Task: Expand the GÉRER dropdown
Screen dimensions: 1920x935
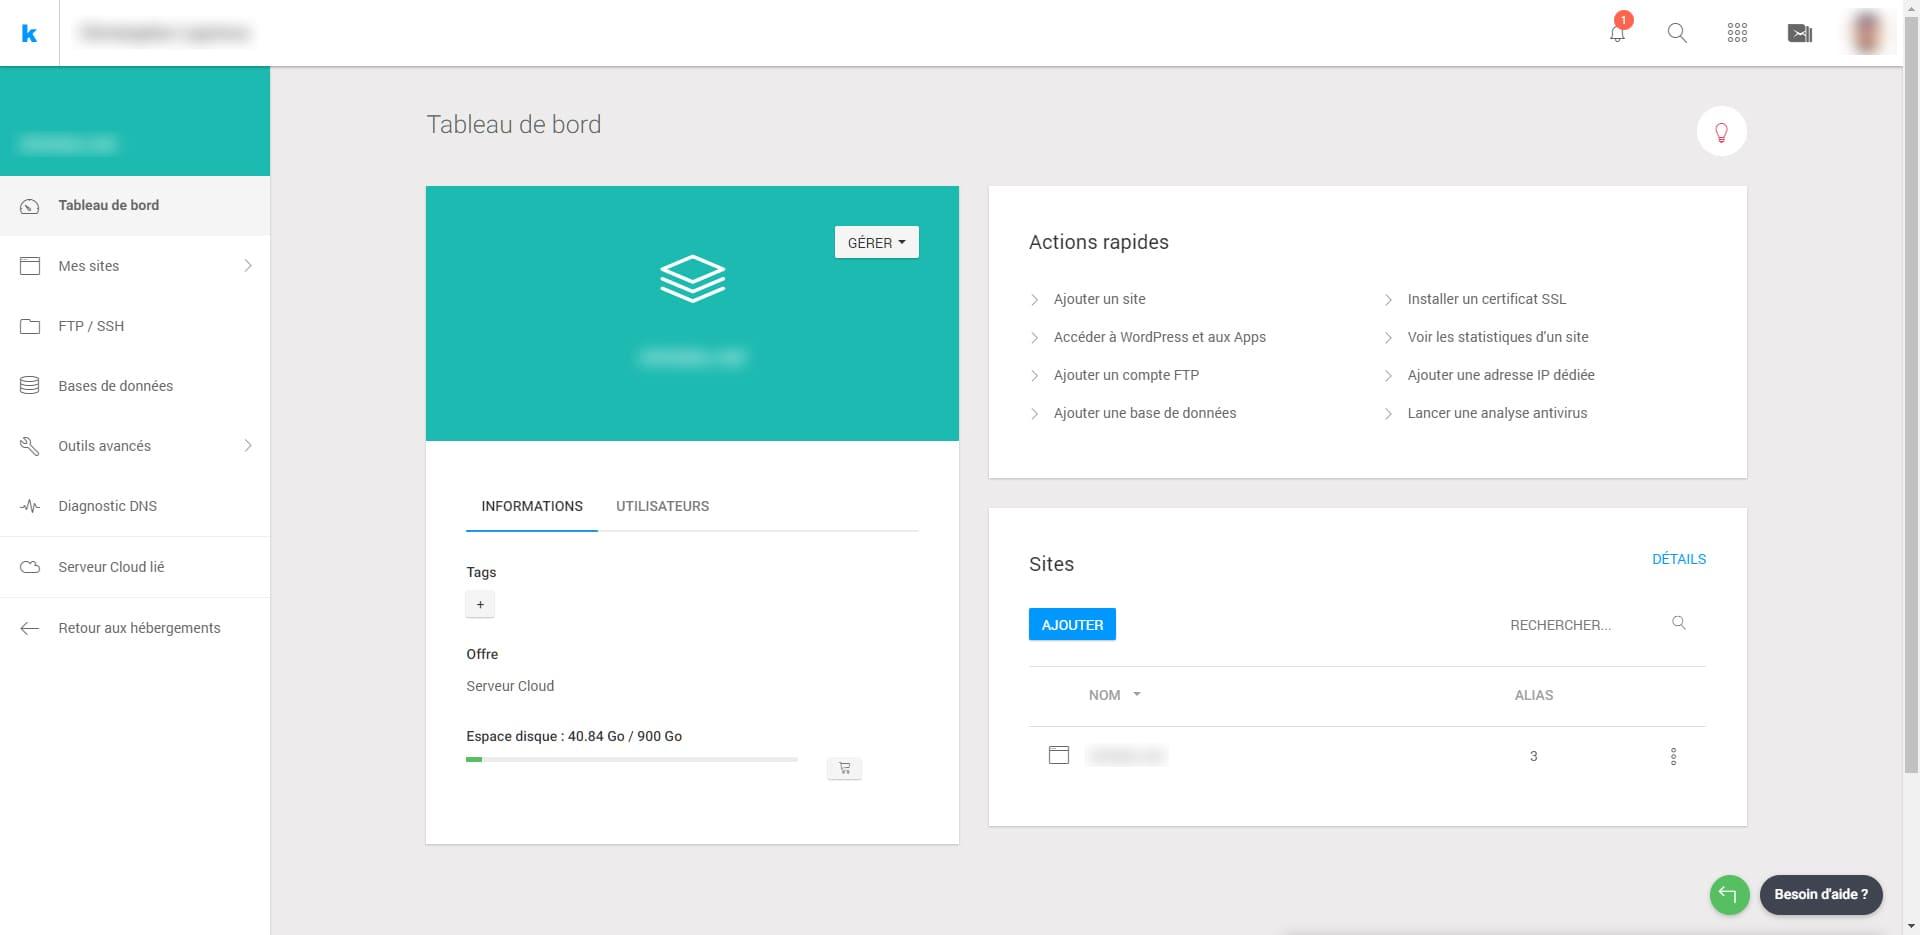Action: tap(876, 243)
